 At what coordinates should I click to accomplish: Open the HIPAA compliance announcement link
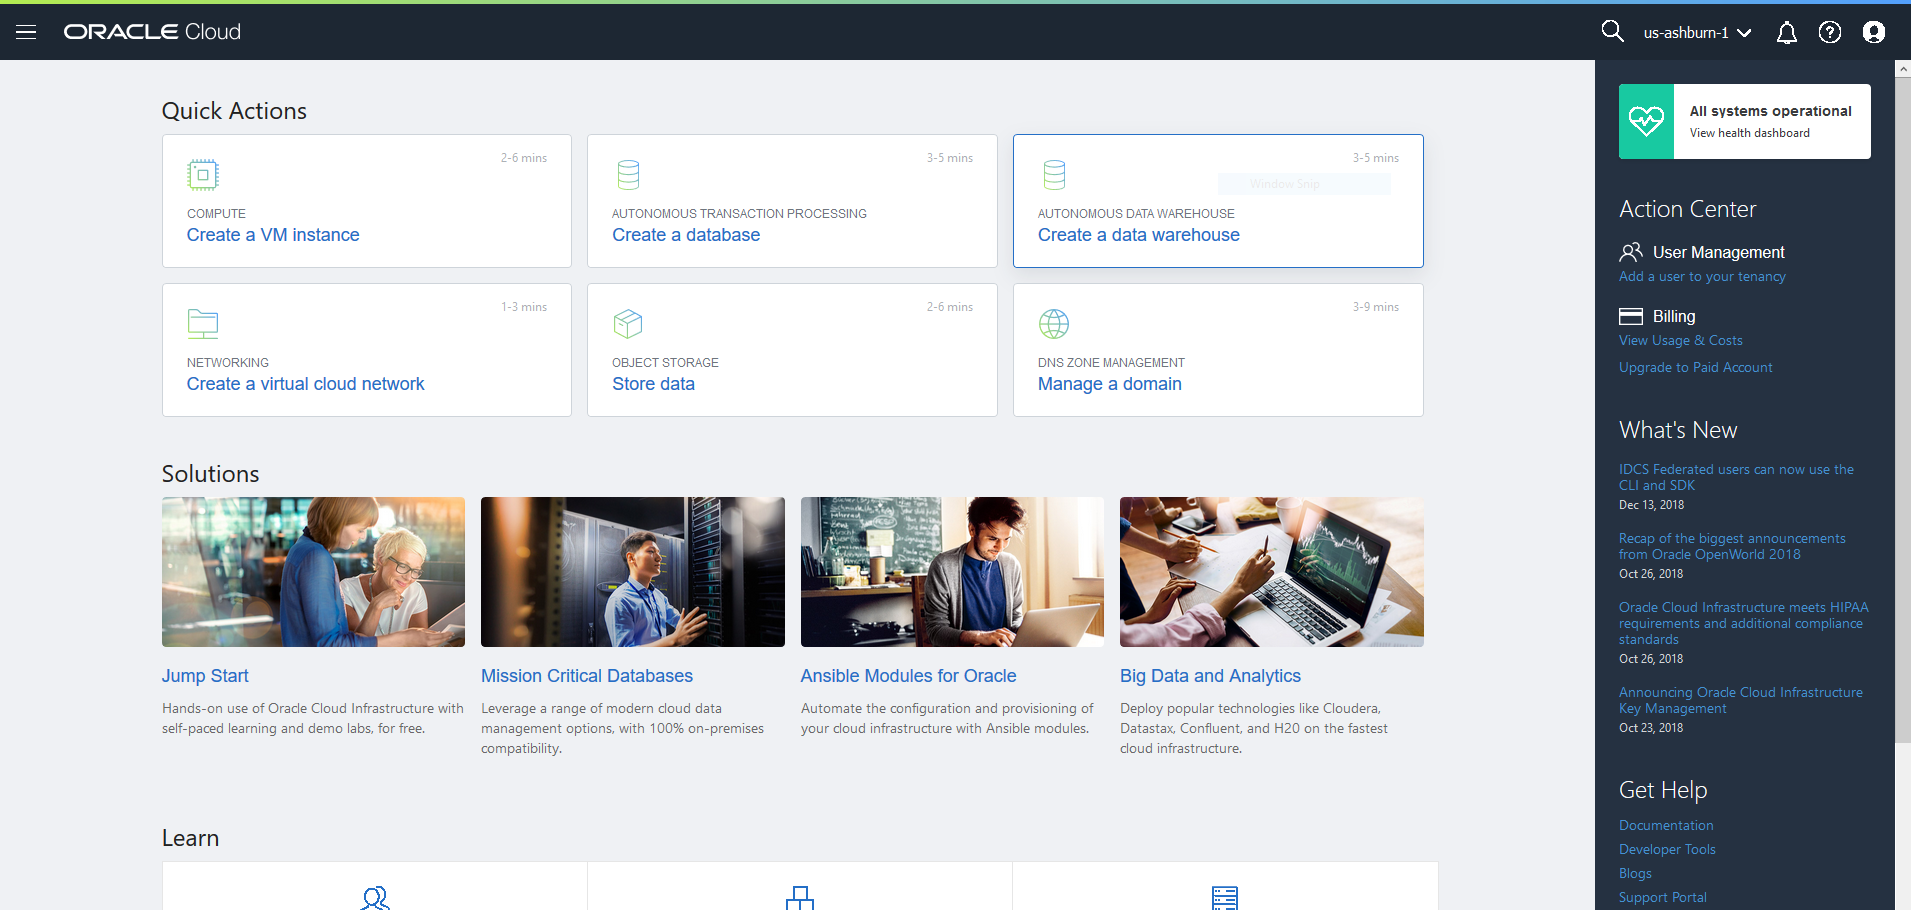1744,623
